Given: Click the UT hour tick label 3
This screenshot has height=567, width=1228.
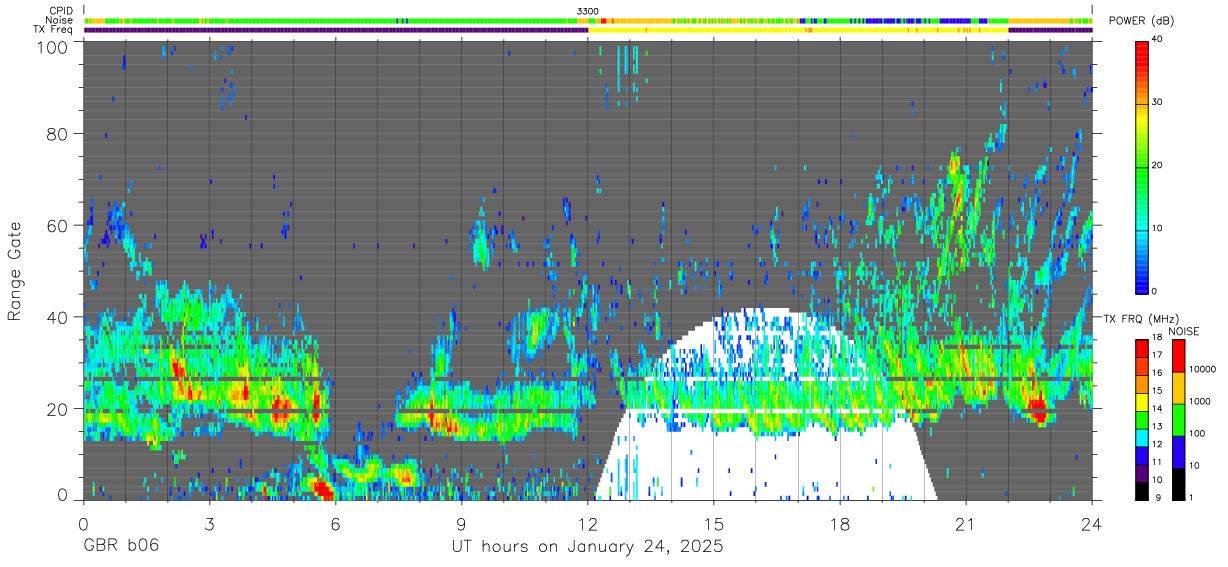Looking at the screenshot, I should tap(209, 524).
